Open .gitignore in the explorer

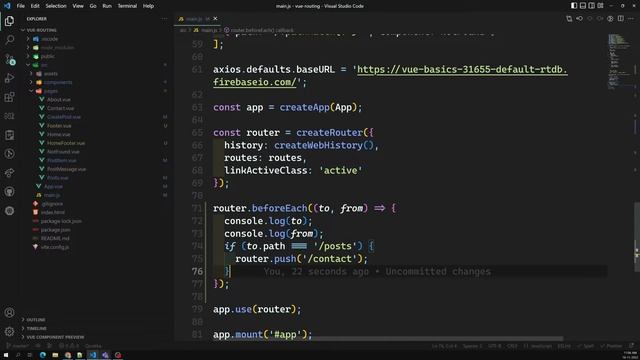click(52, 204)
